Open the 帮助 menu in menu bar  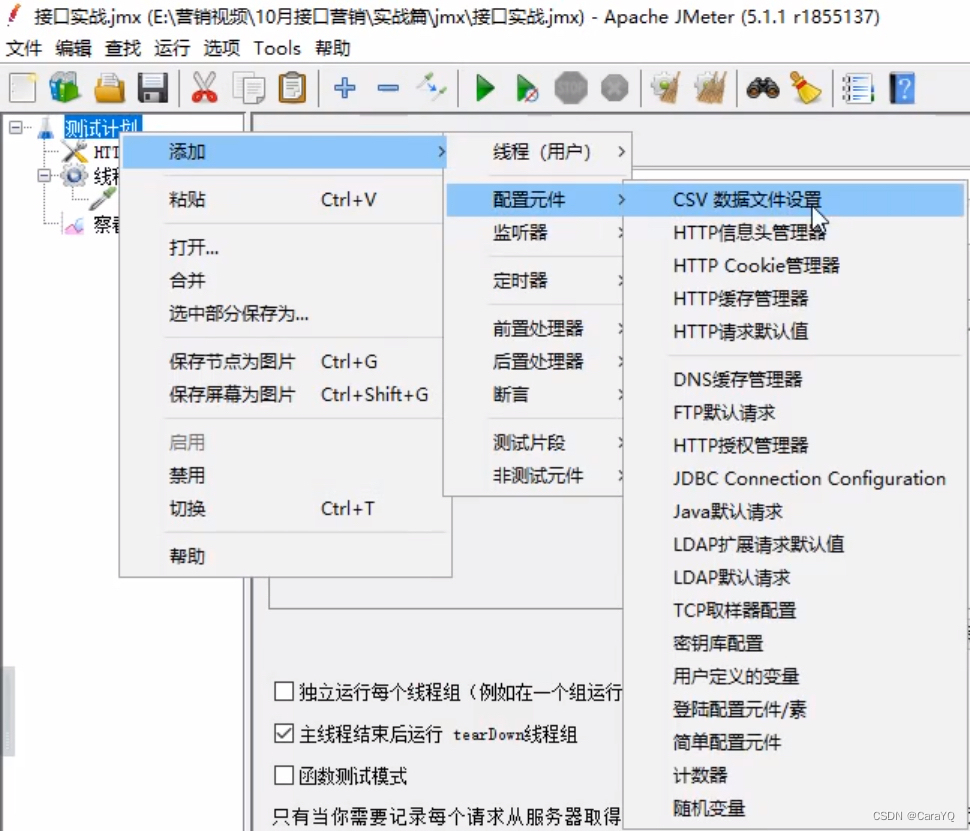tap(332, 48)
